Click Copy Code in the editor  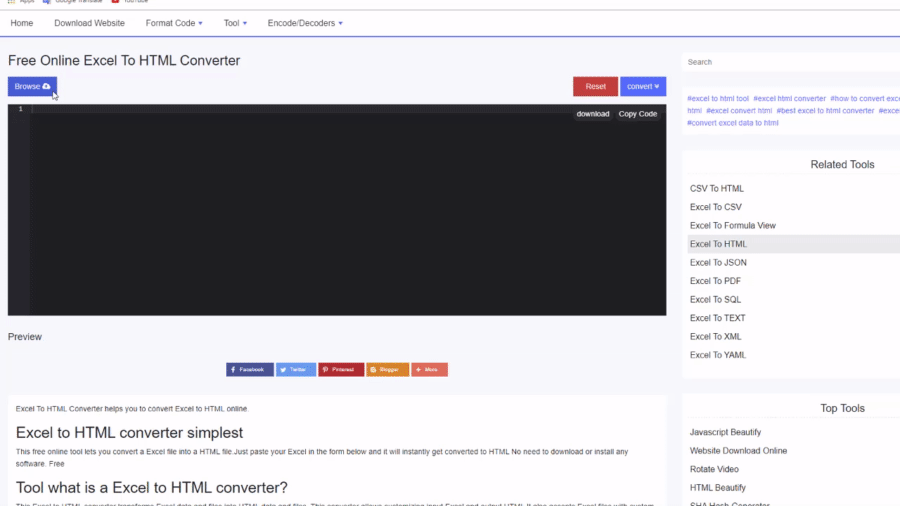point(637,114)
